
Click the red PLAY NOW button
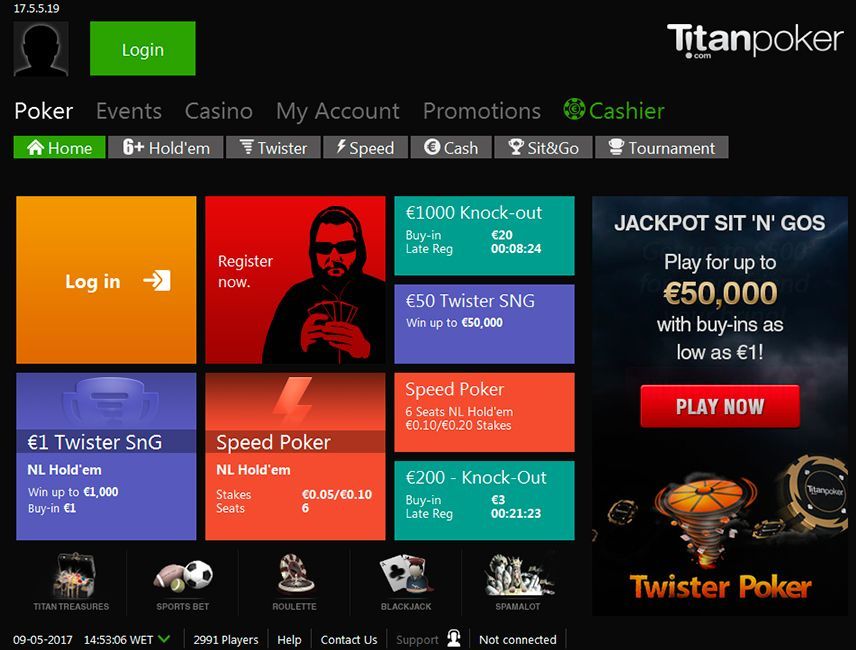[720, 406]
